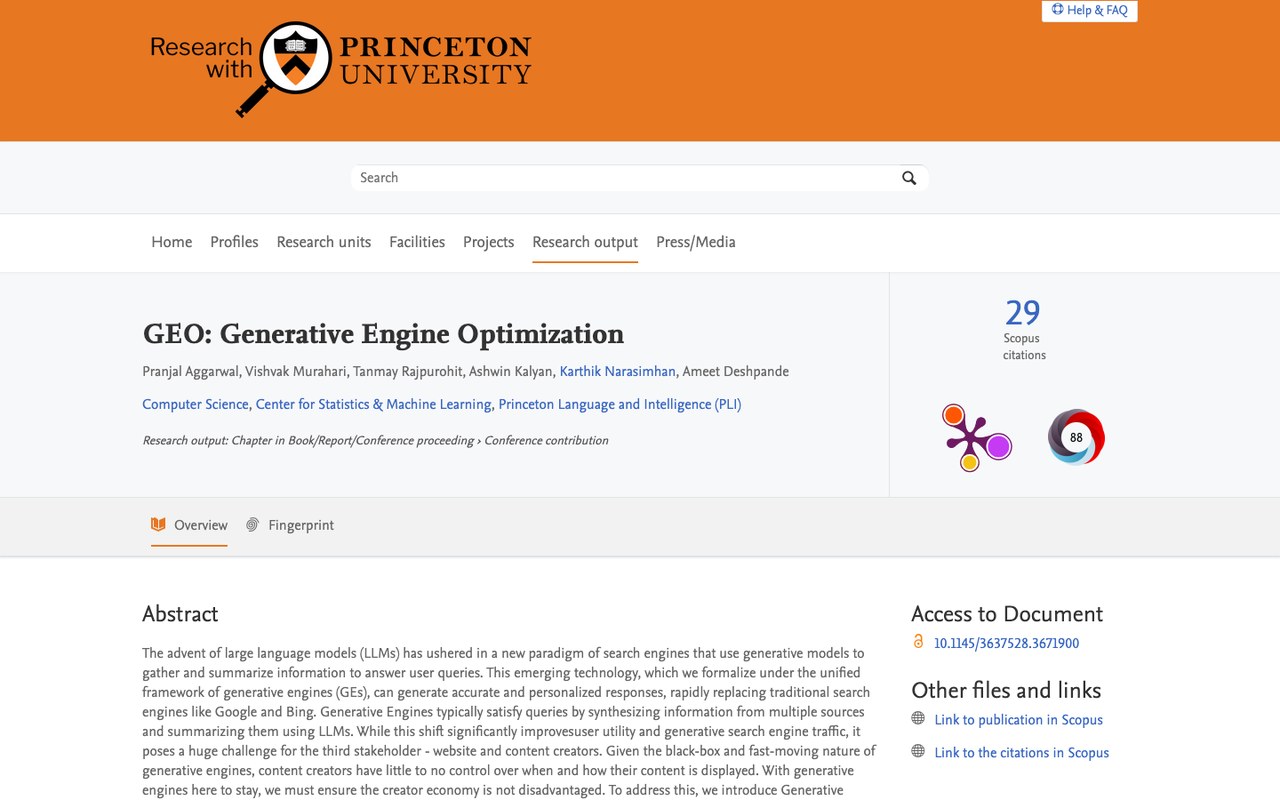This screenshot has width=1280, height=800.
Task: Click the search magnifier icon
Action: click(909, 178)
